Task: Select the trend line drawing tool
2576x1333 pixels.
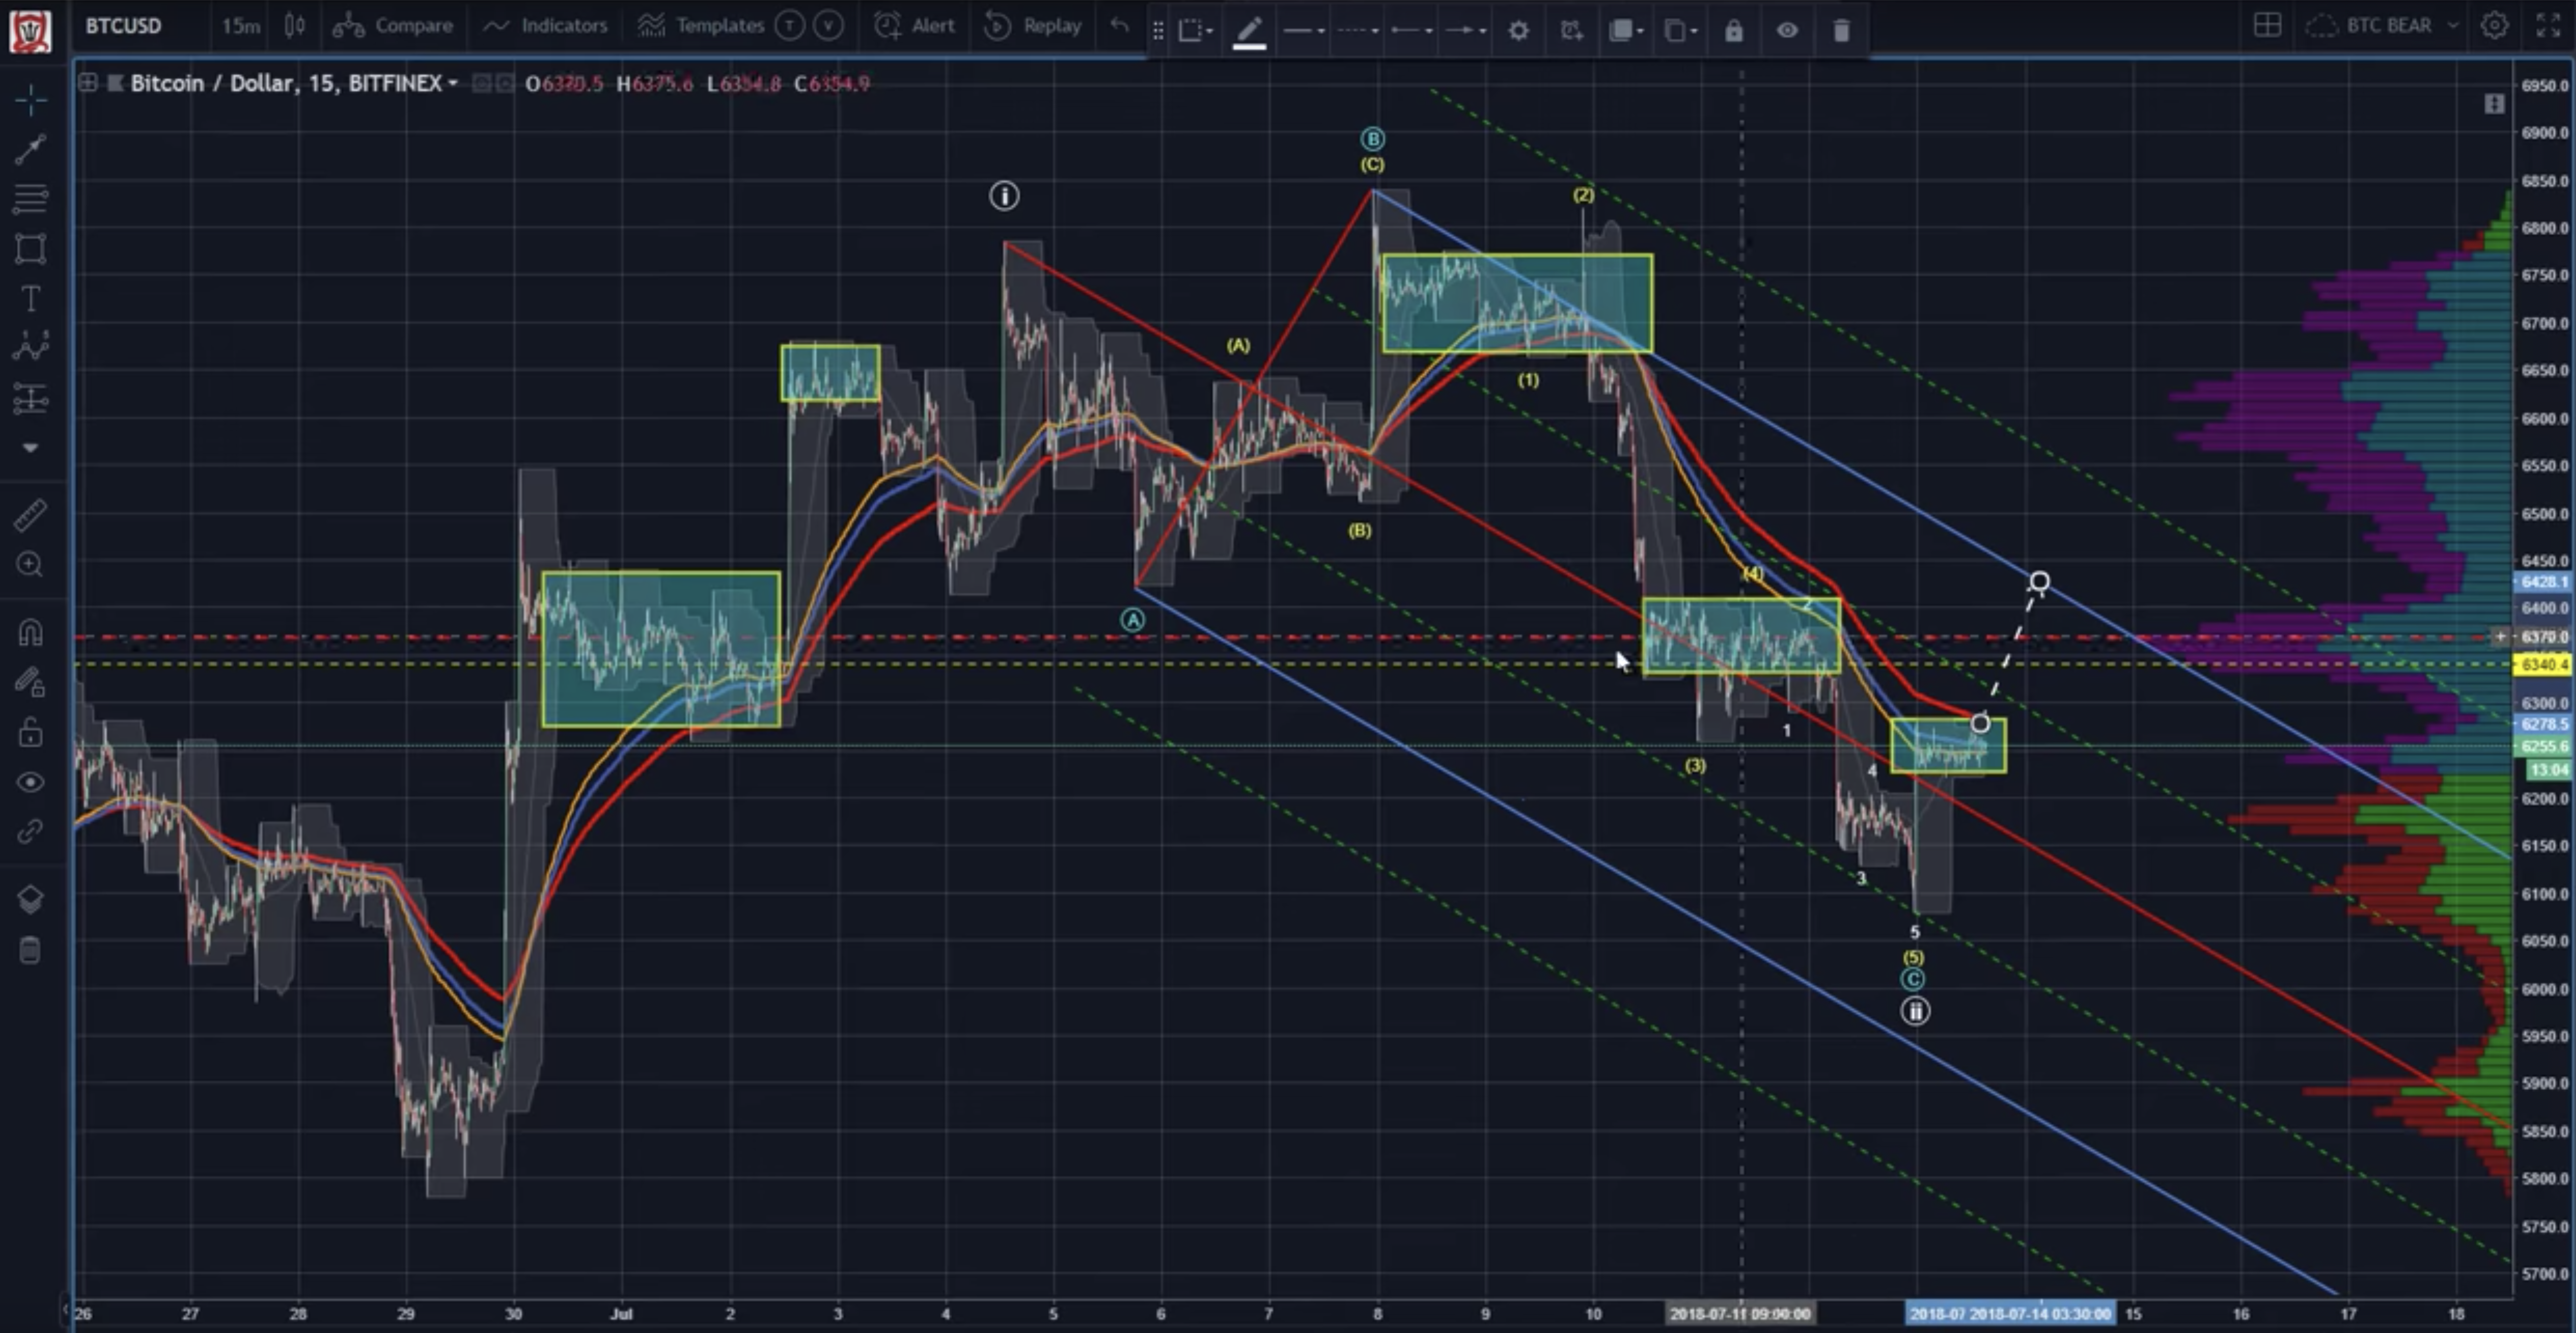Action: pos(30,149)
